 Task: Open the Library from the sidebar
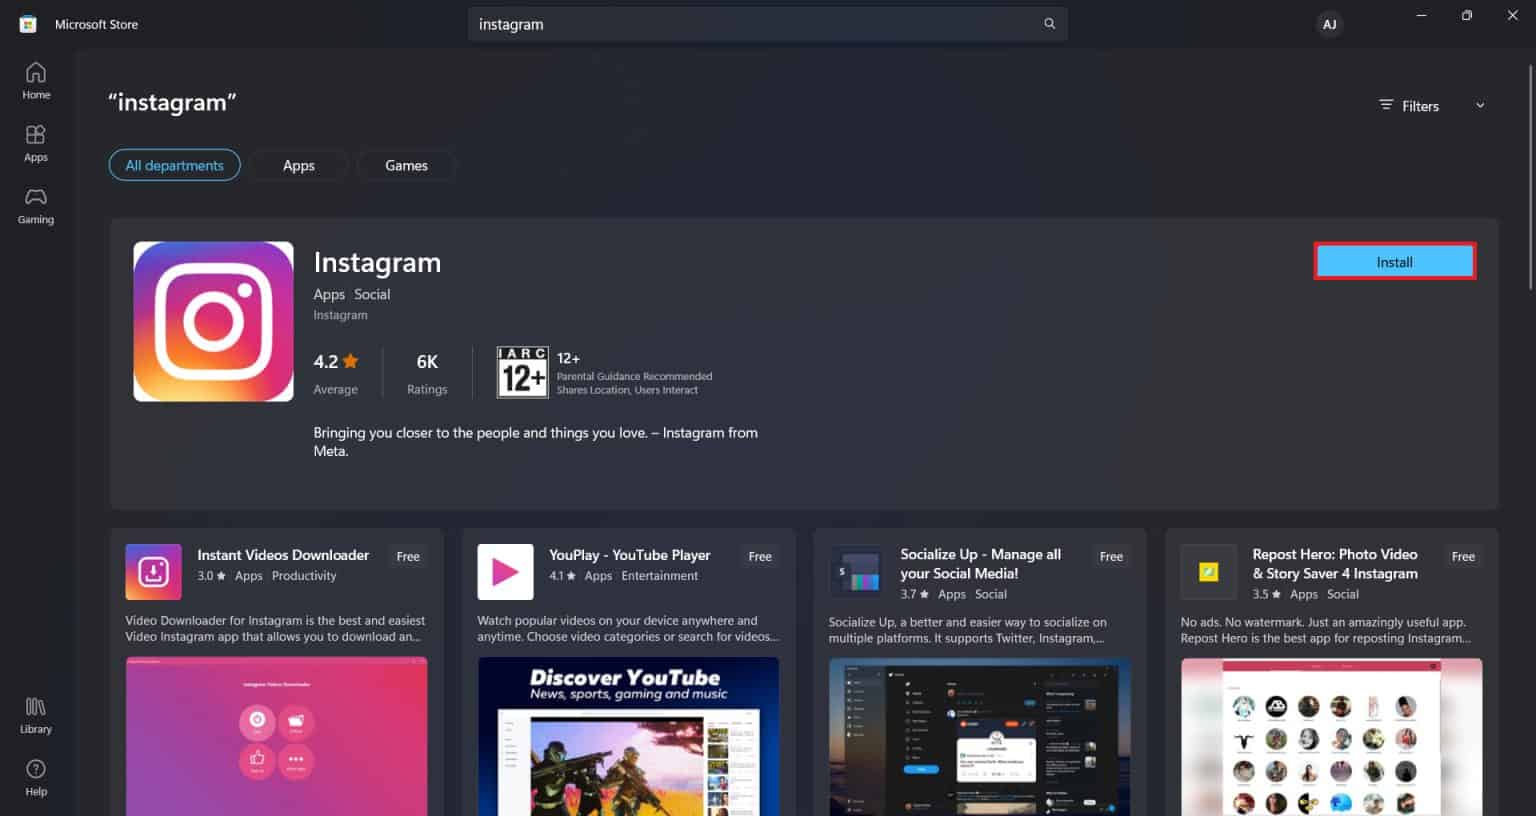click(x=35, y=715)
